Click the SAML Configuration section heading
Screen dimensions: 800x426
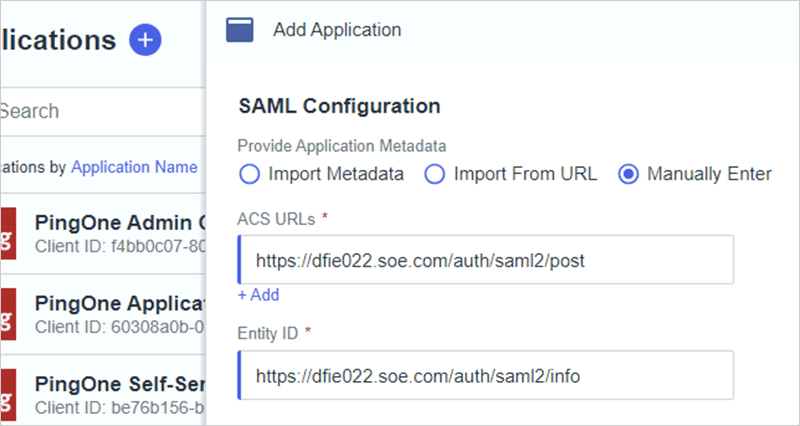pyautogui.click(x=340, y=105)
